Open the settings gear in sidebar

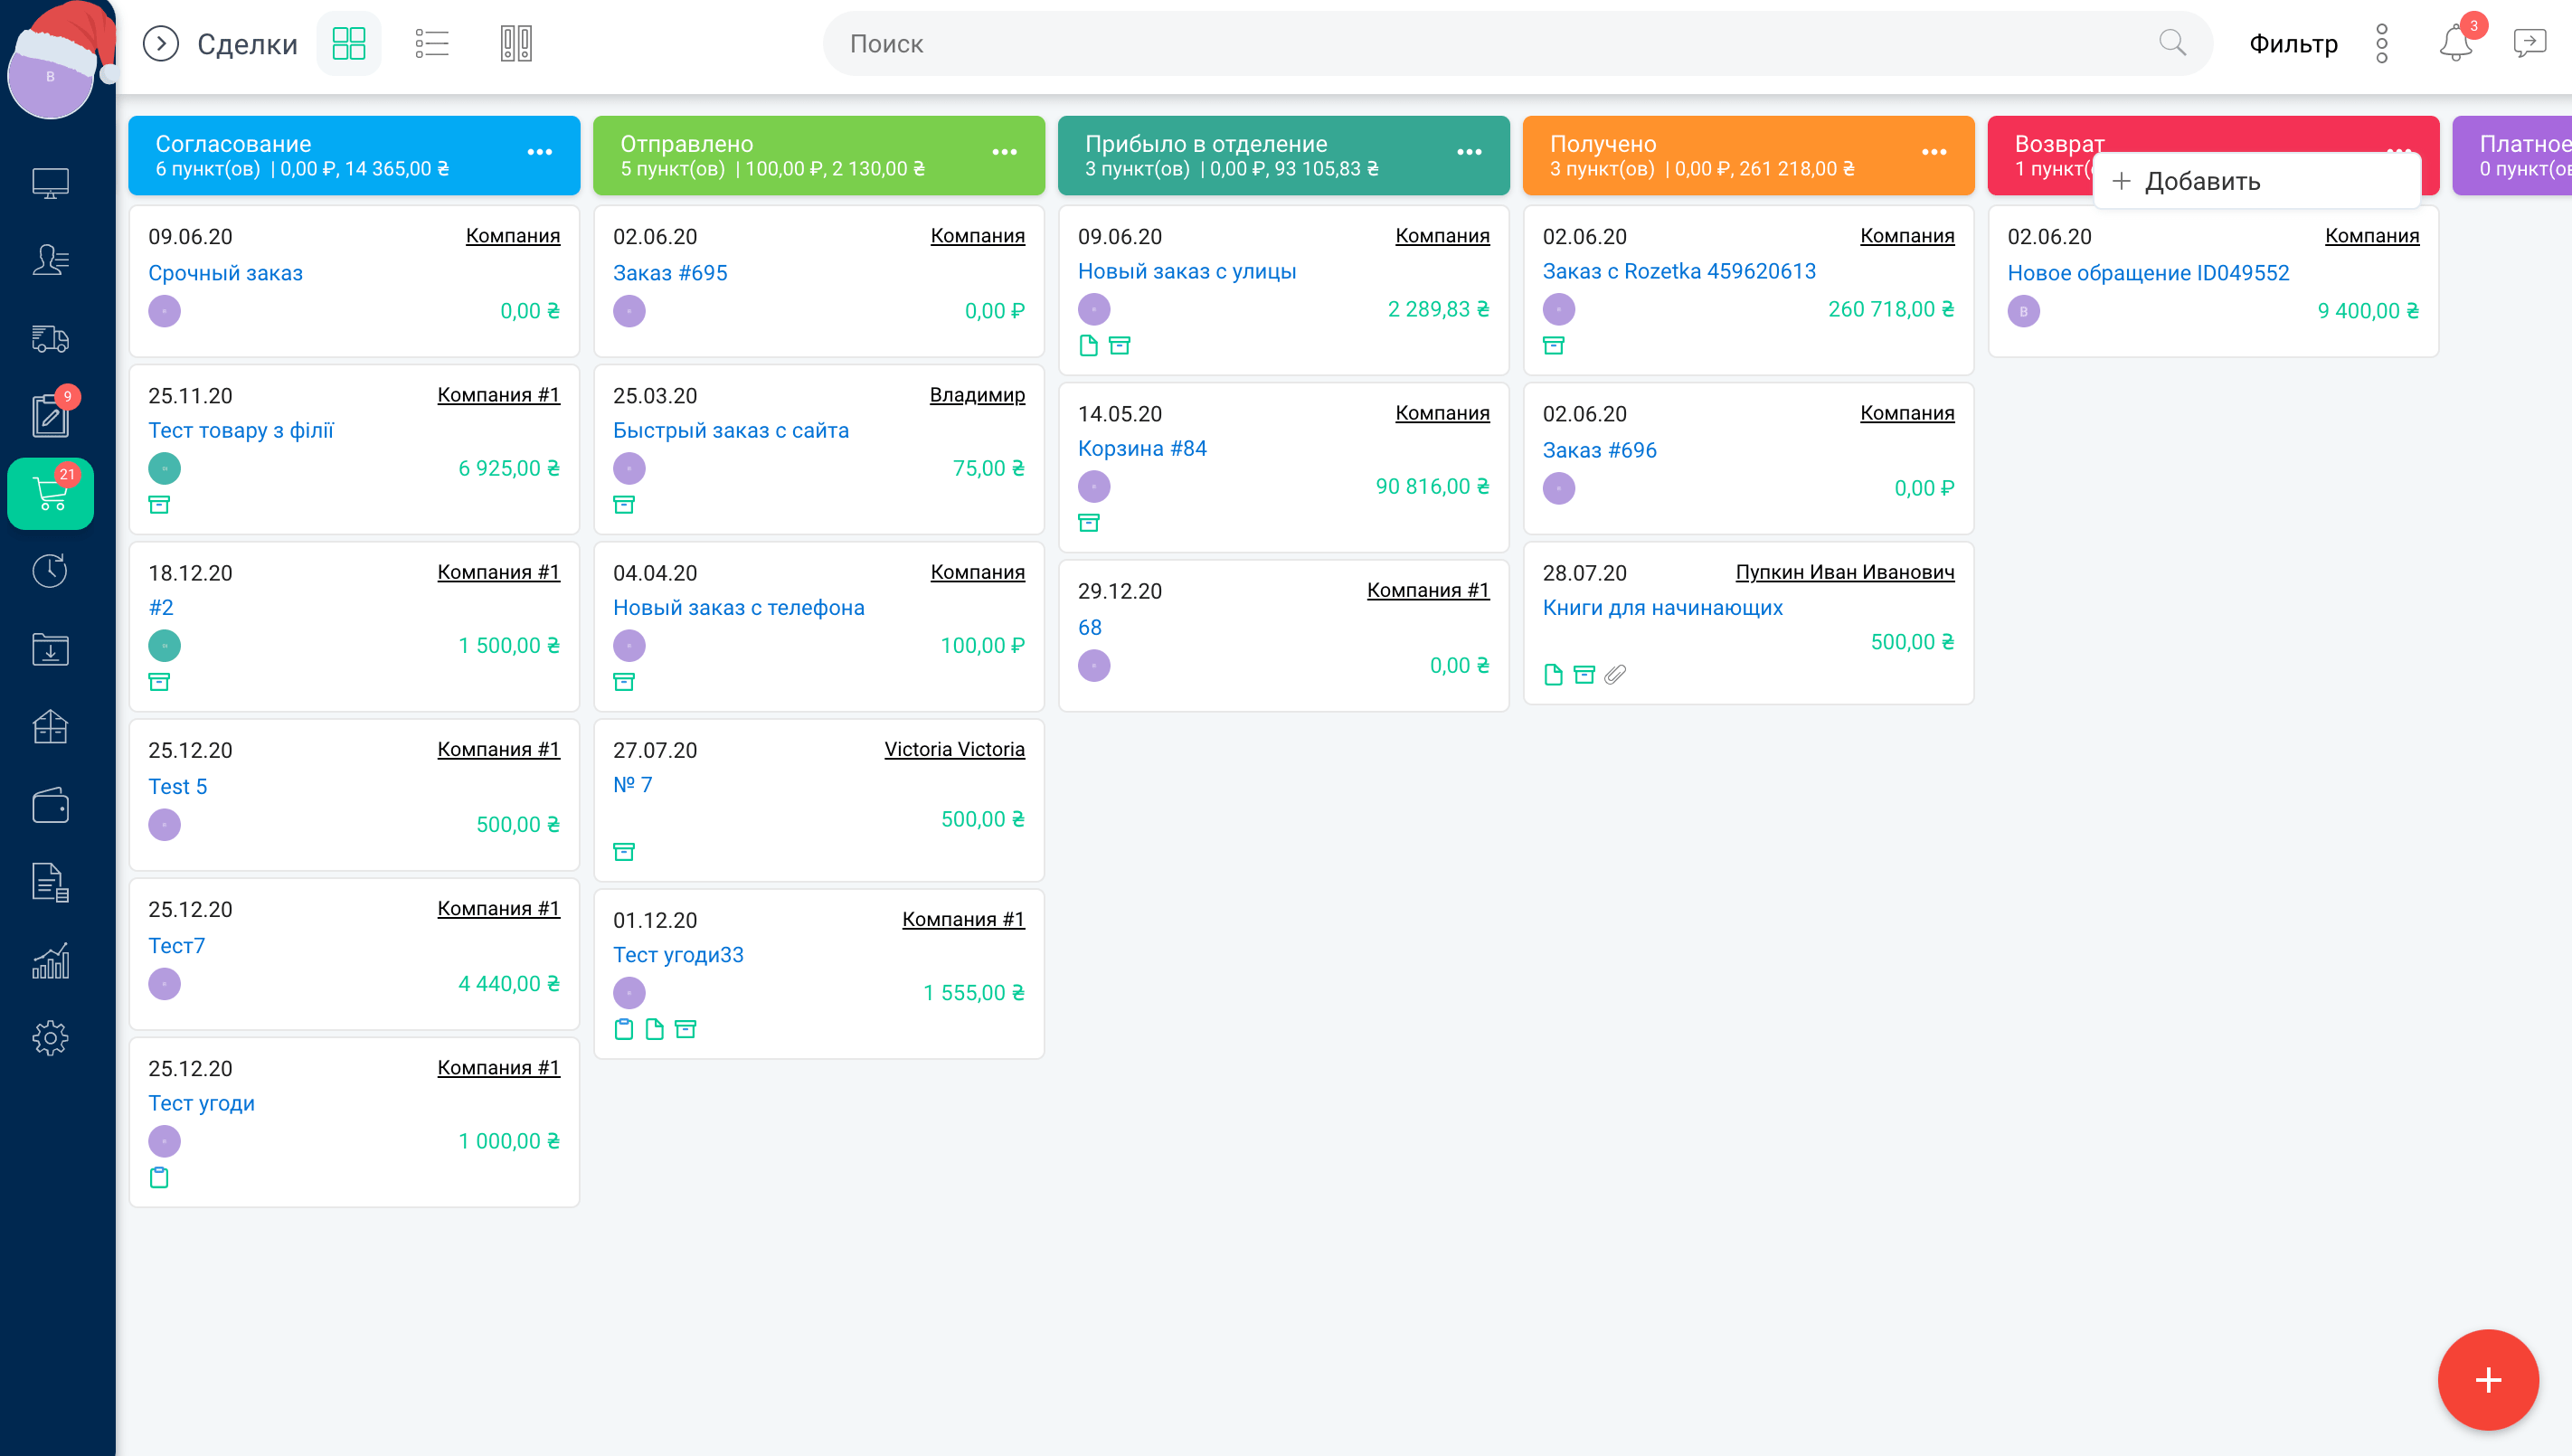tap(50, 1038)
